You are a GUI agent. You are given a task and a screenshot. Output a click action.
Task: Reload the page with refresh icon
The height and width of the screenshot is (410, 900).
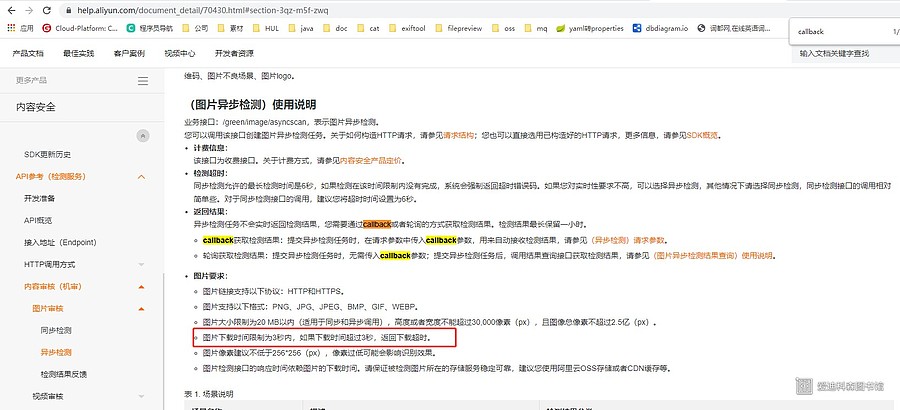pos(46,10)
